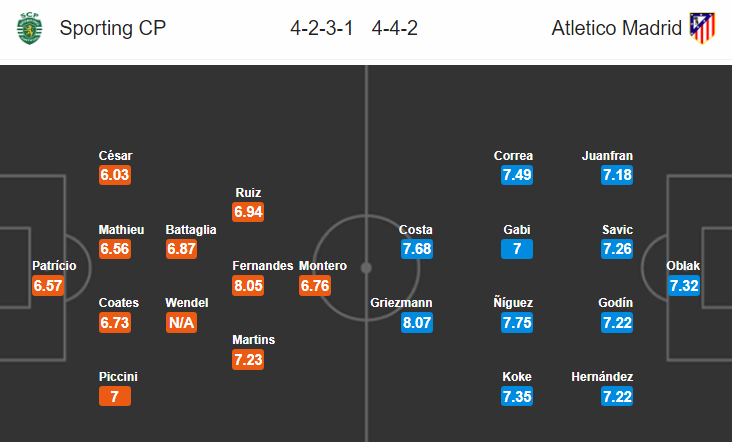732x442 pixels.
Task: Click Patrício's 6.57 rating badge
Action: click(x=48, y=286)
